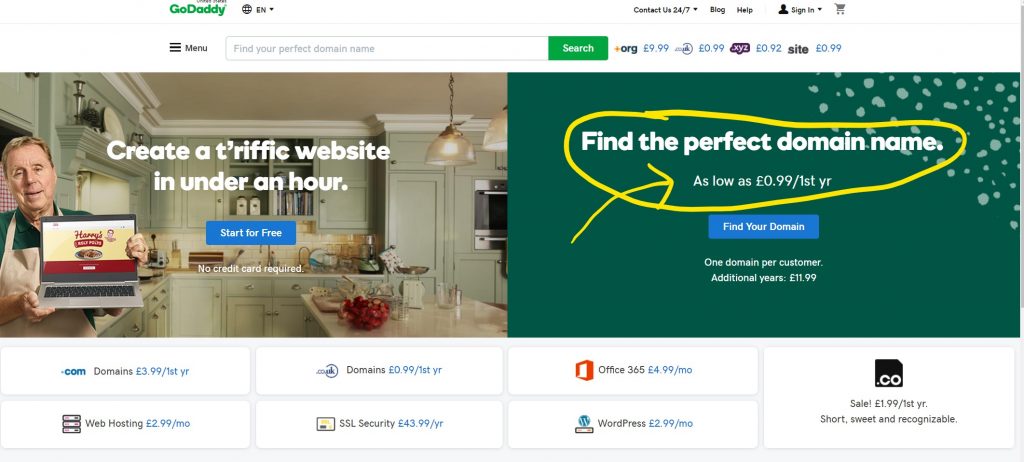
Task: Open the hamburger Menu icon
Action: point(175,48)
